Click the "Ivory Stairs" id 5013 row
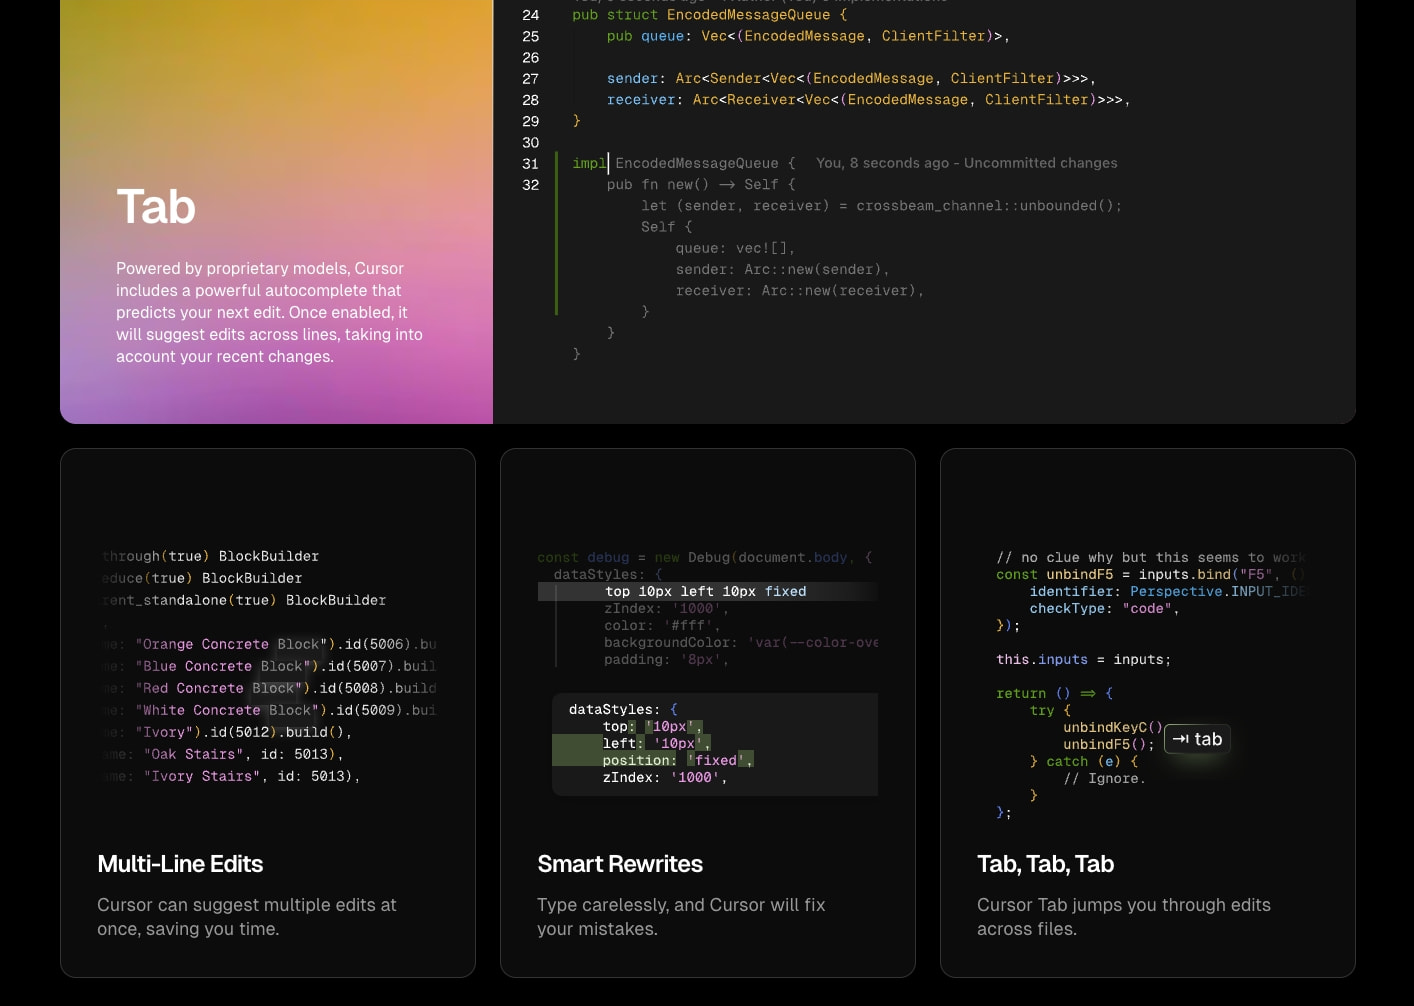 pyautogui.click(x=232, y=776)
